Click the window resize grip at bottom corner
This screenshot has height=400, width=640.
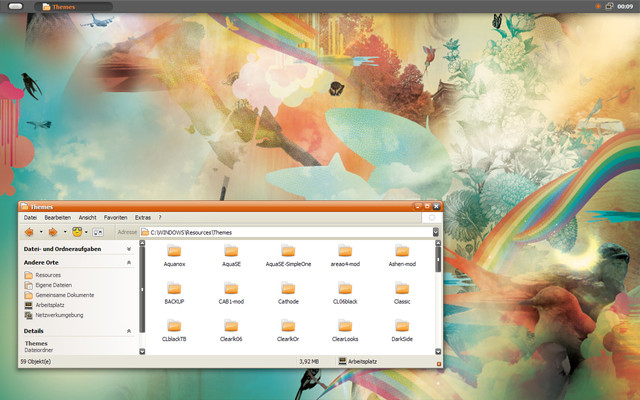click(x=439, y=363)
